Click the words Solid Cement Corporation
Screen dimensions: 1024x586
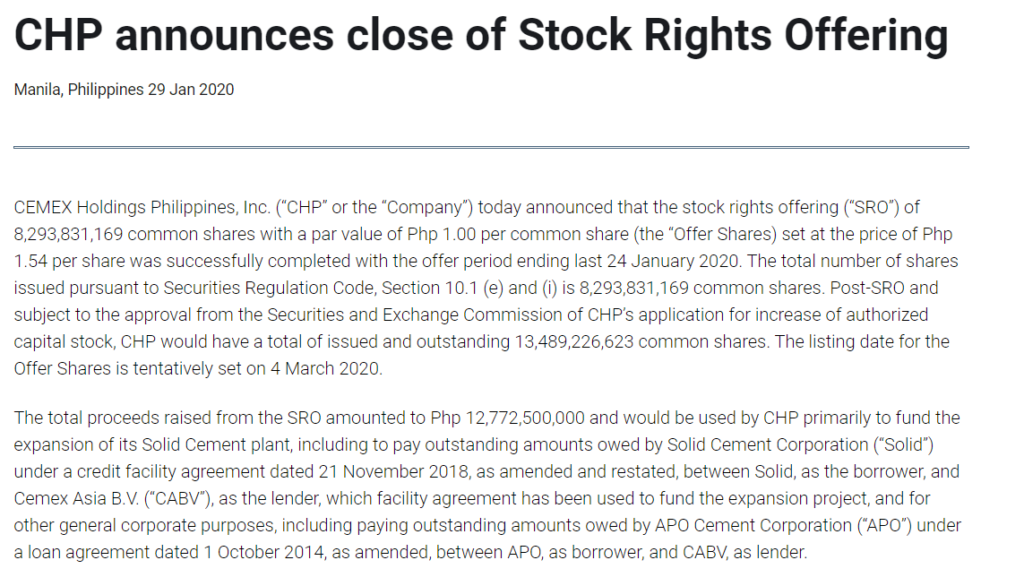tap(767, 444)
